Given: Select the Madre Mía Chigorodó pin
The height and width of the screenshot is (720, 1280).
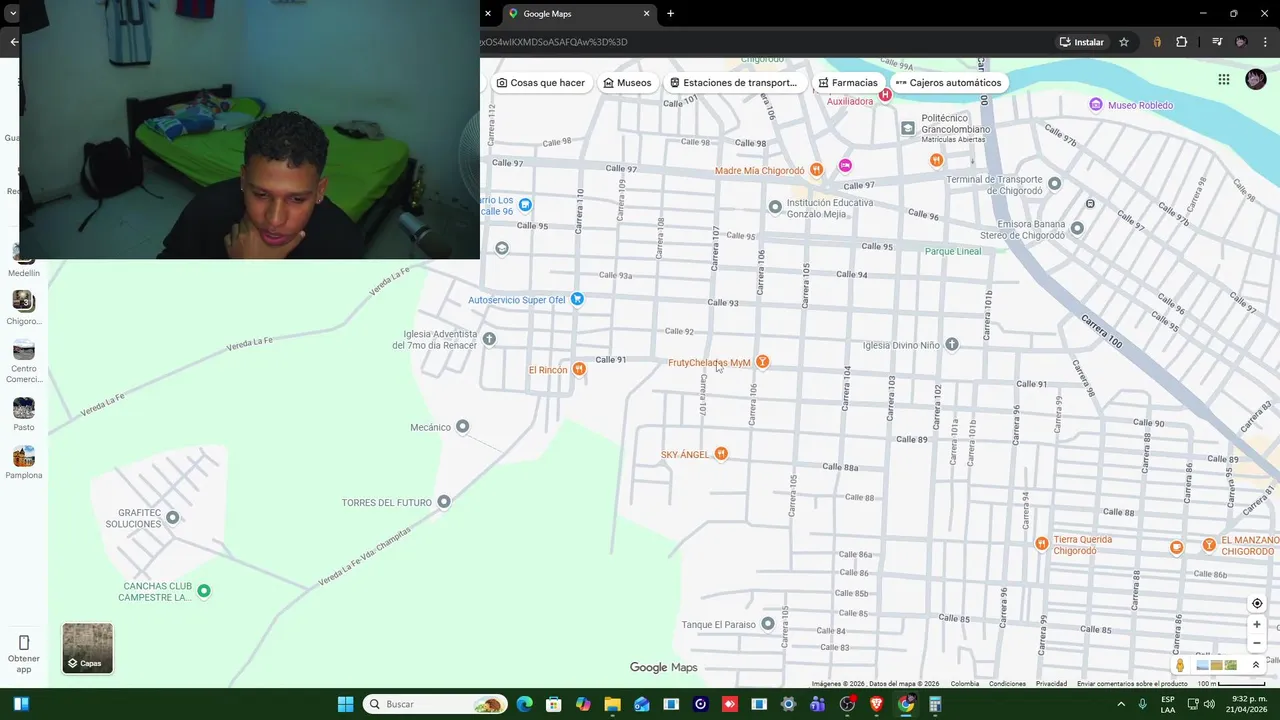Looking at the screenshot, I should click(816, 170).
